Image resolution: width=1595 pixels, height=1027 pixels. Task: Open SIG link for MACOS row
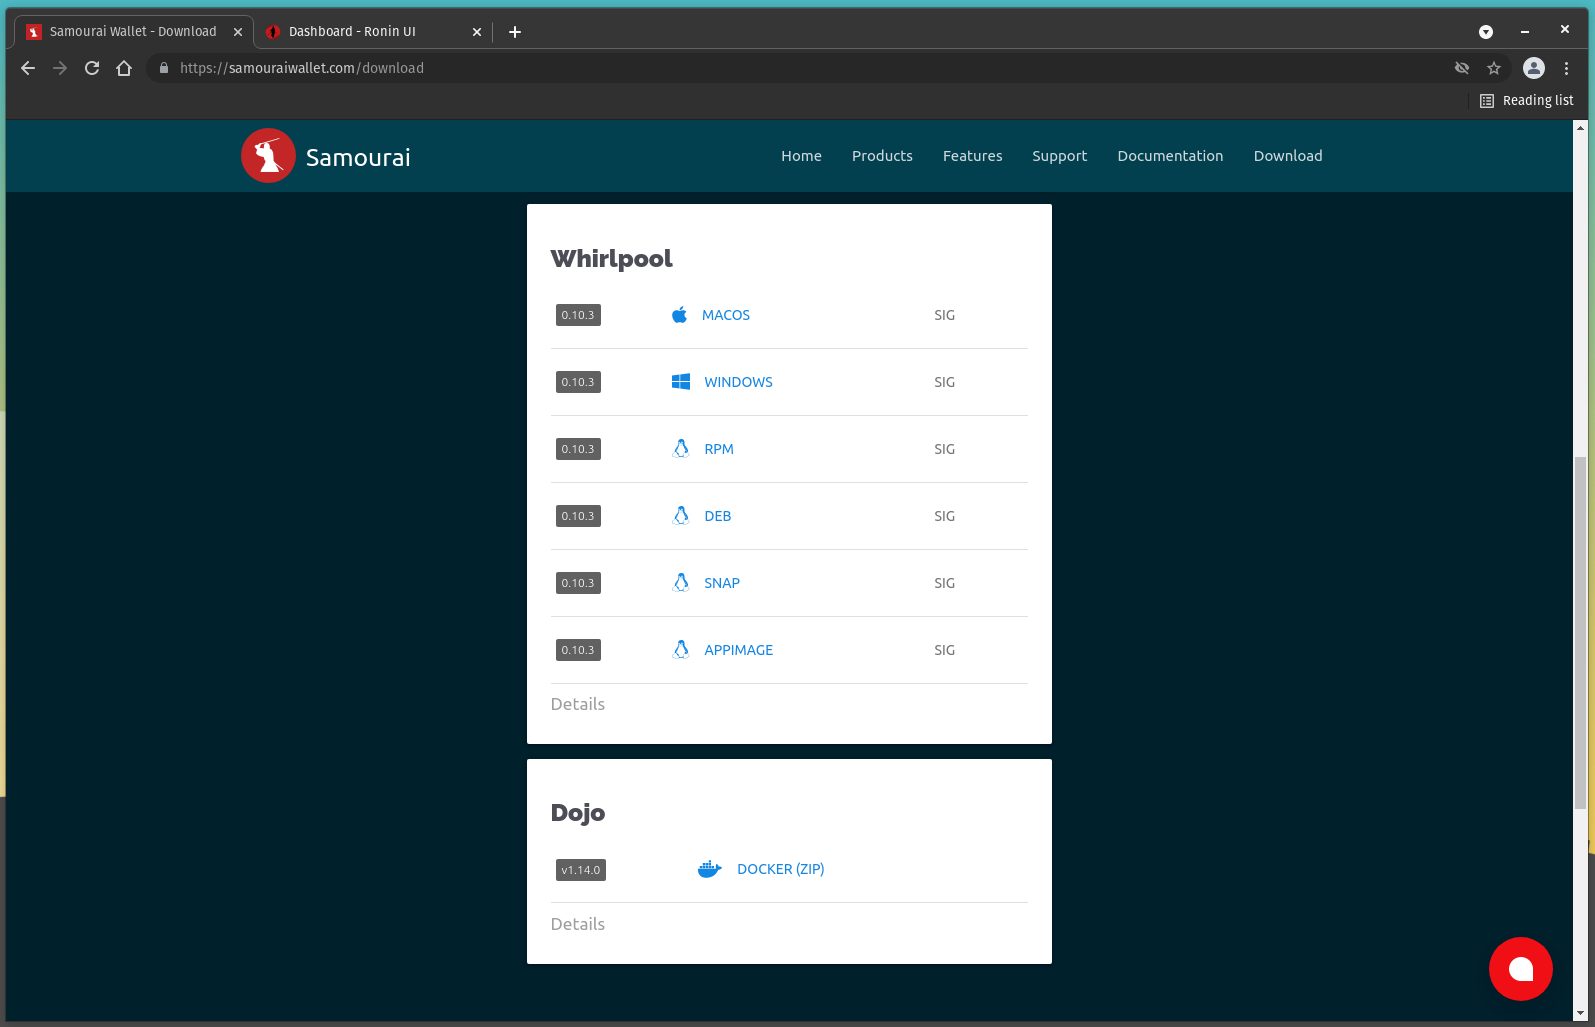[x=944, y=315]
